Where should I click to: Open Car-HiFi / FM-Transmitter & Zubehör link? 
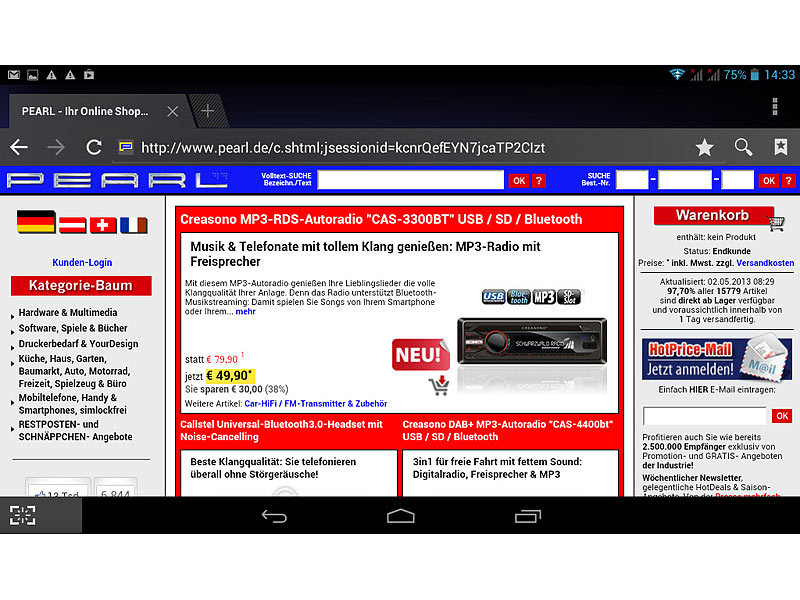tap(316, 404)
